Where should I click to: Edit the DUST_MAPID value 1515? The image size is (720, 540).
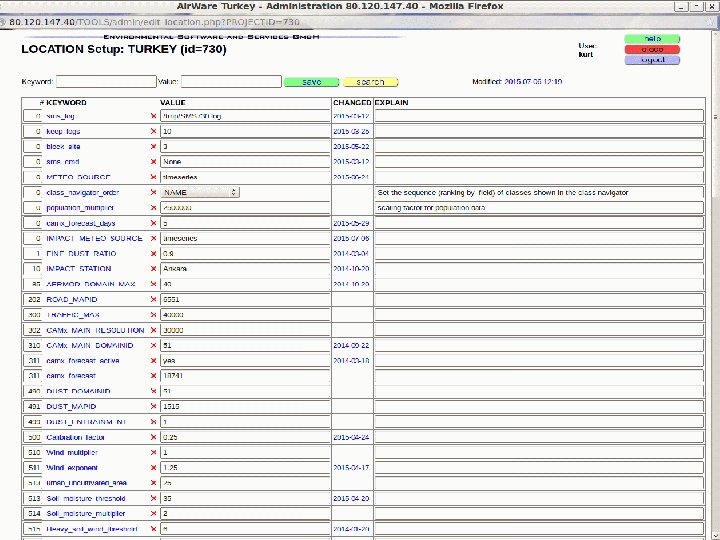(x=245, y=406)
